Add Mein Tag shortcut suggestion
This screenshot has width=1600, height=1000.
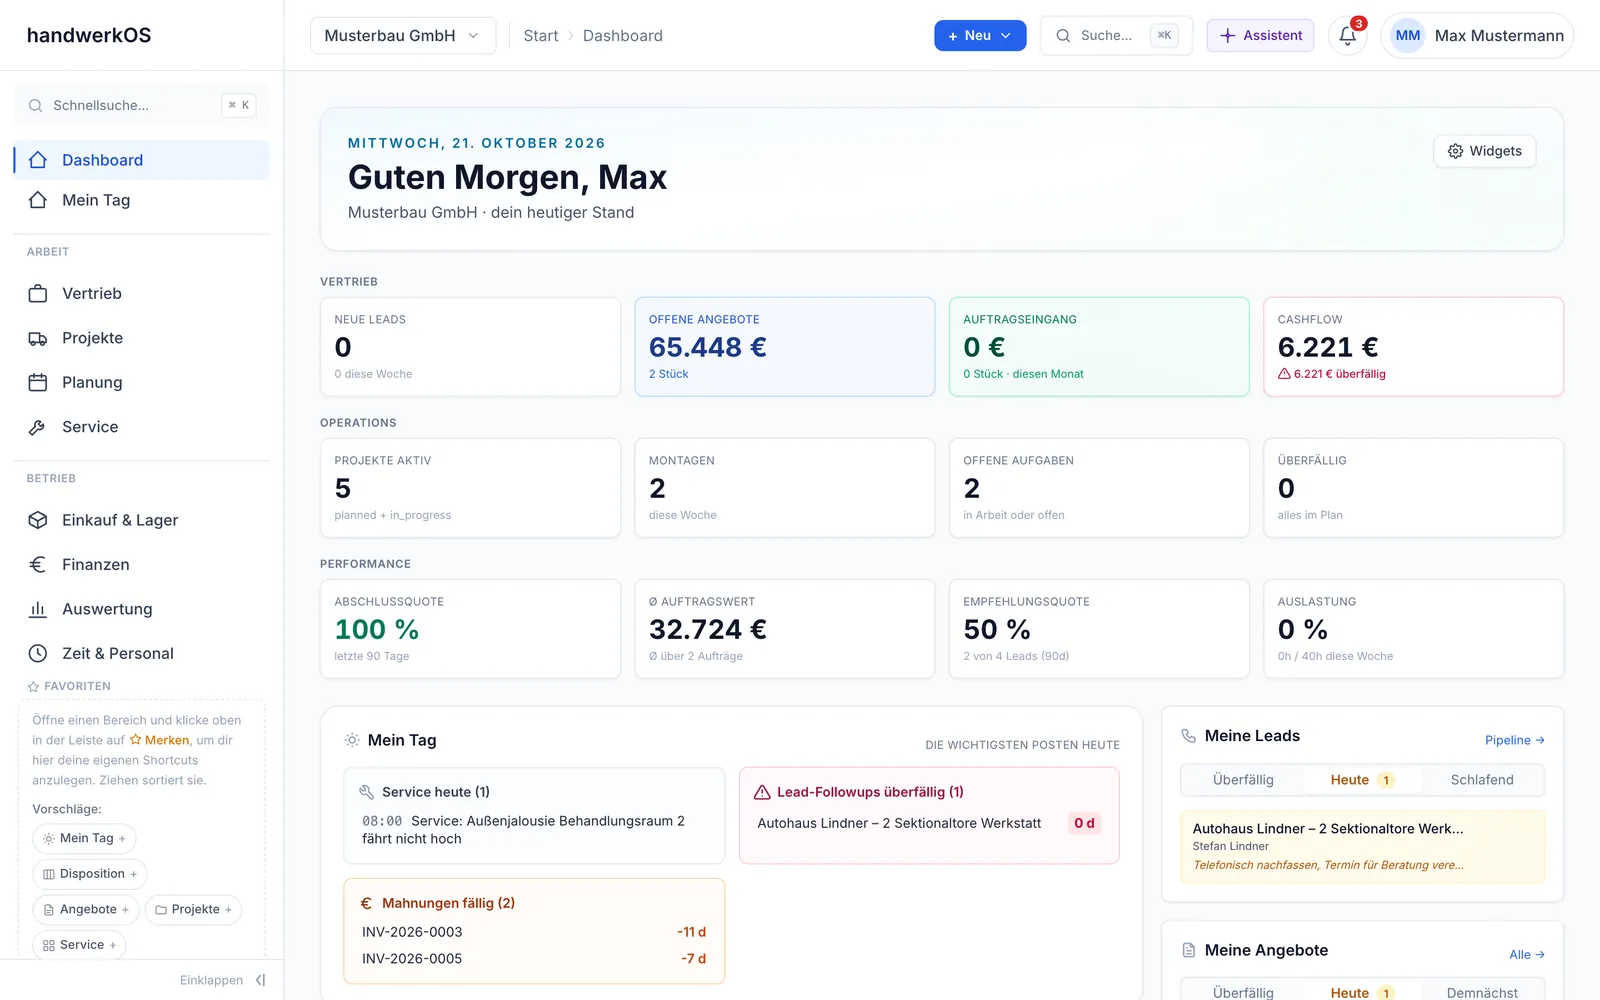tap(85, 838)
